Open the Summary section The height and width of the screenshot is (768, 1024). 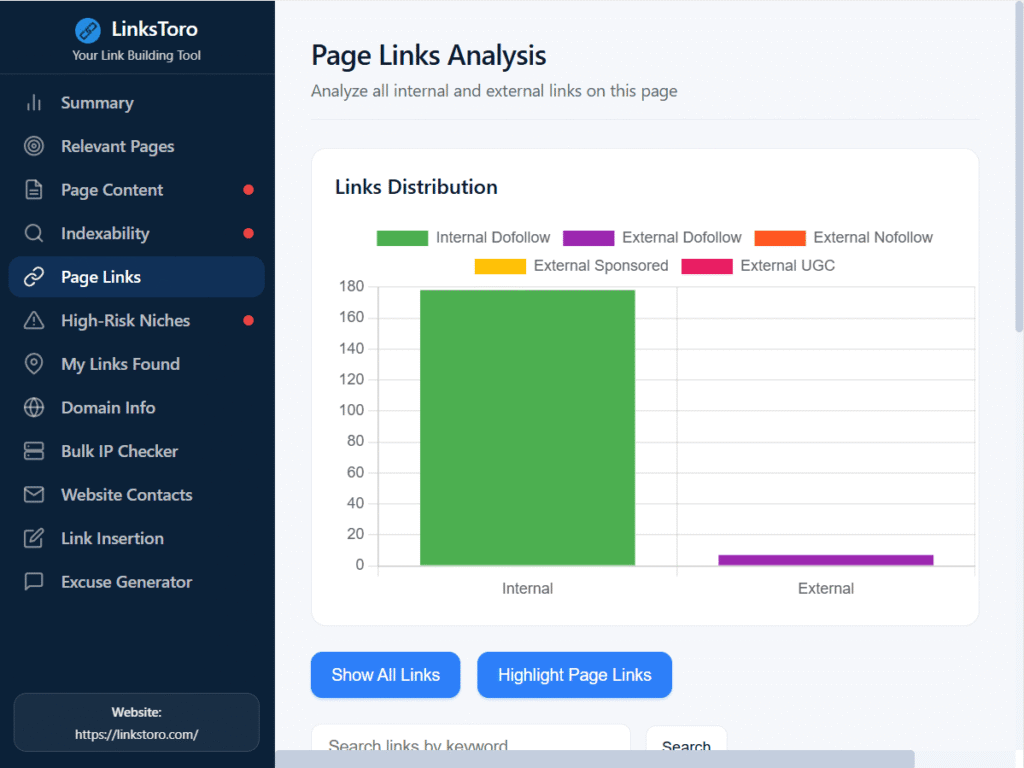(x=136, y=103)
